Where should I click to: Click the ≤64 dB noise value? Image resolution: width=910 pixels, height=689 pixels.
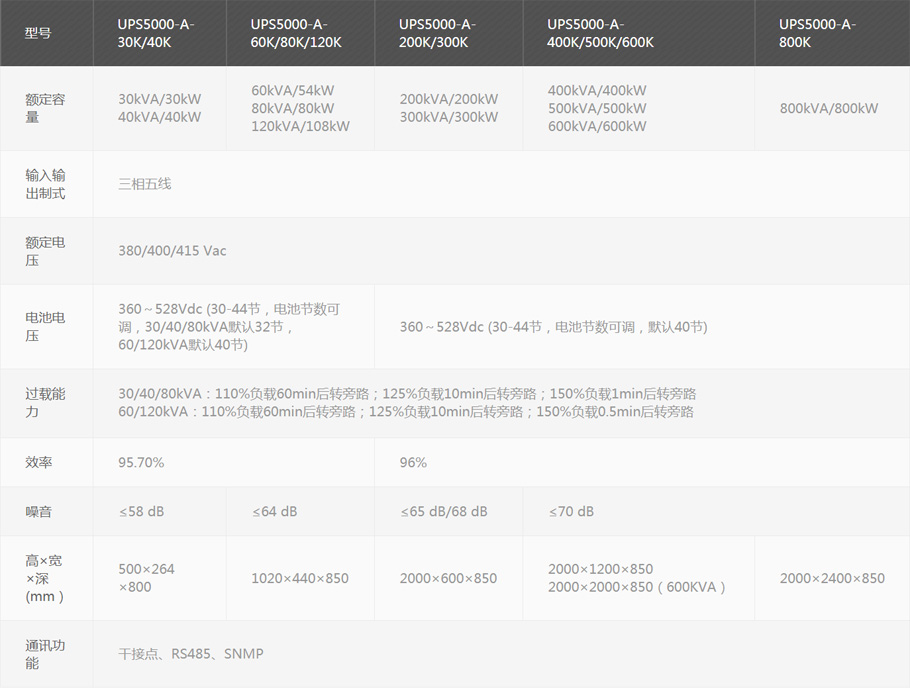pyautogui.click(x=275, y=511)
